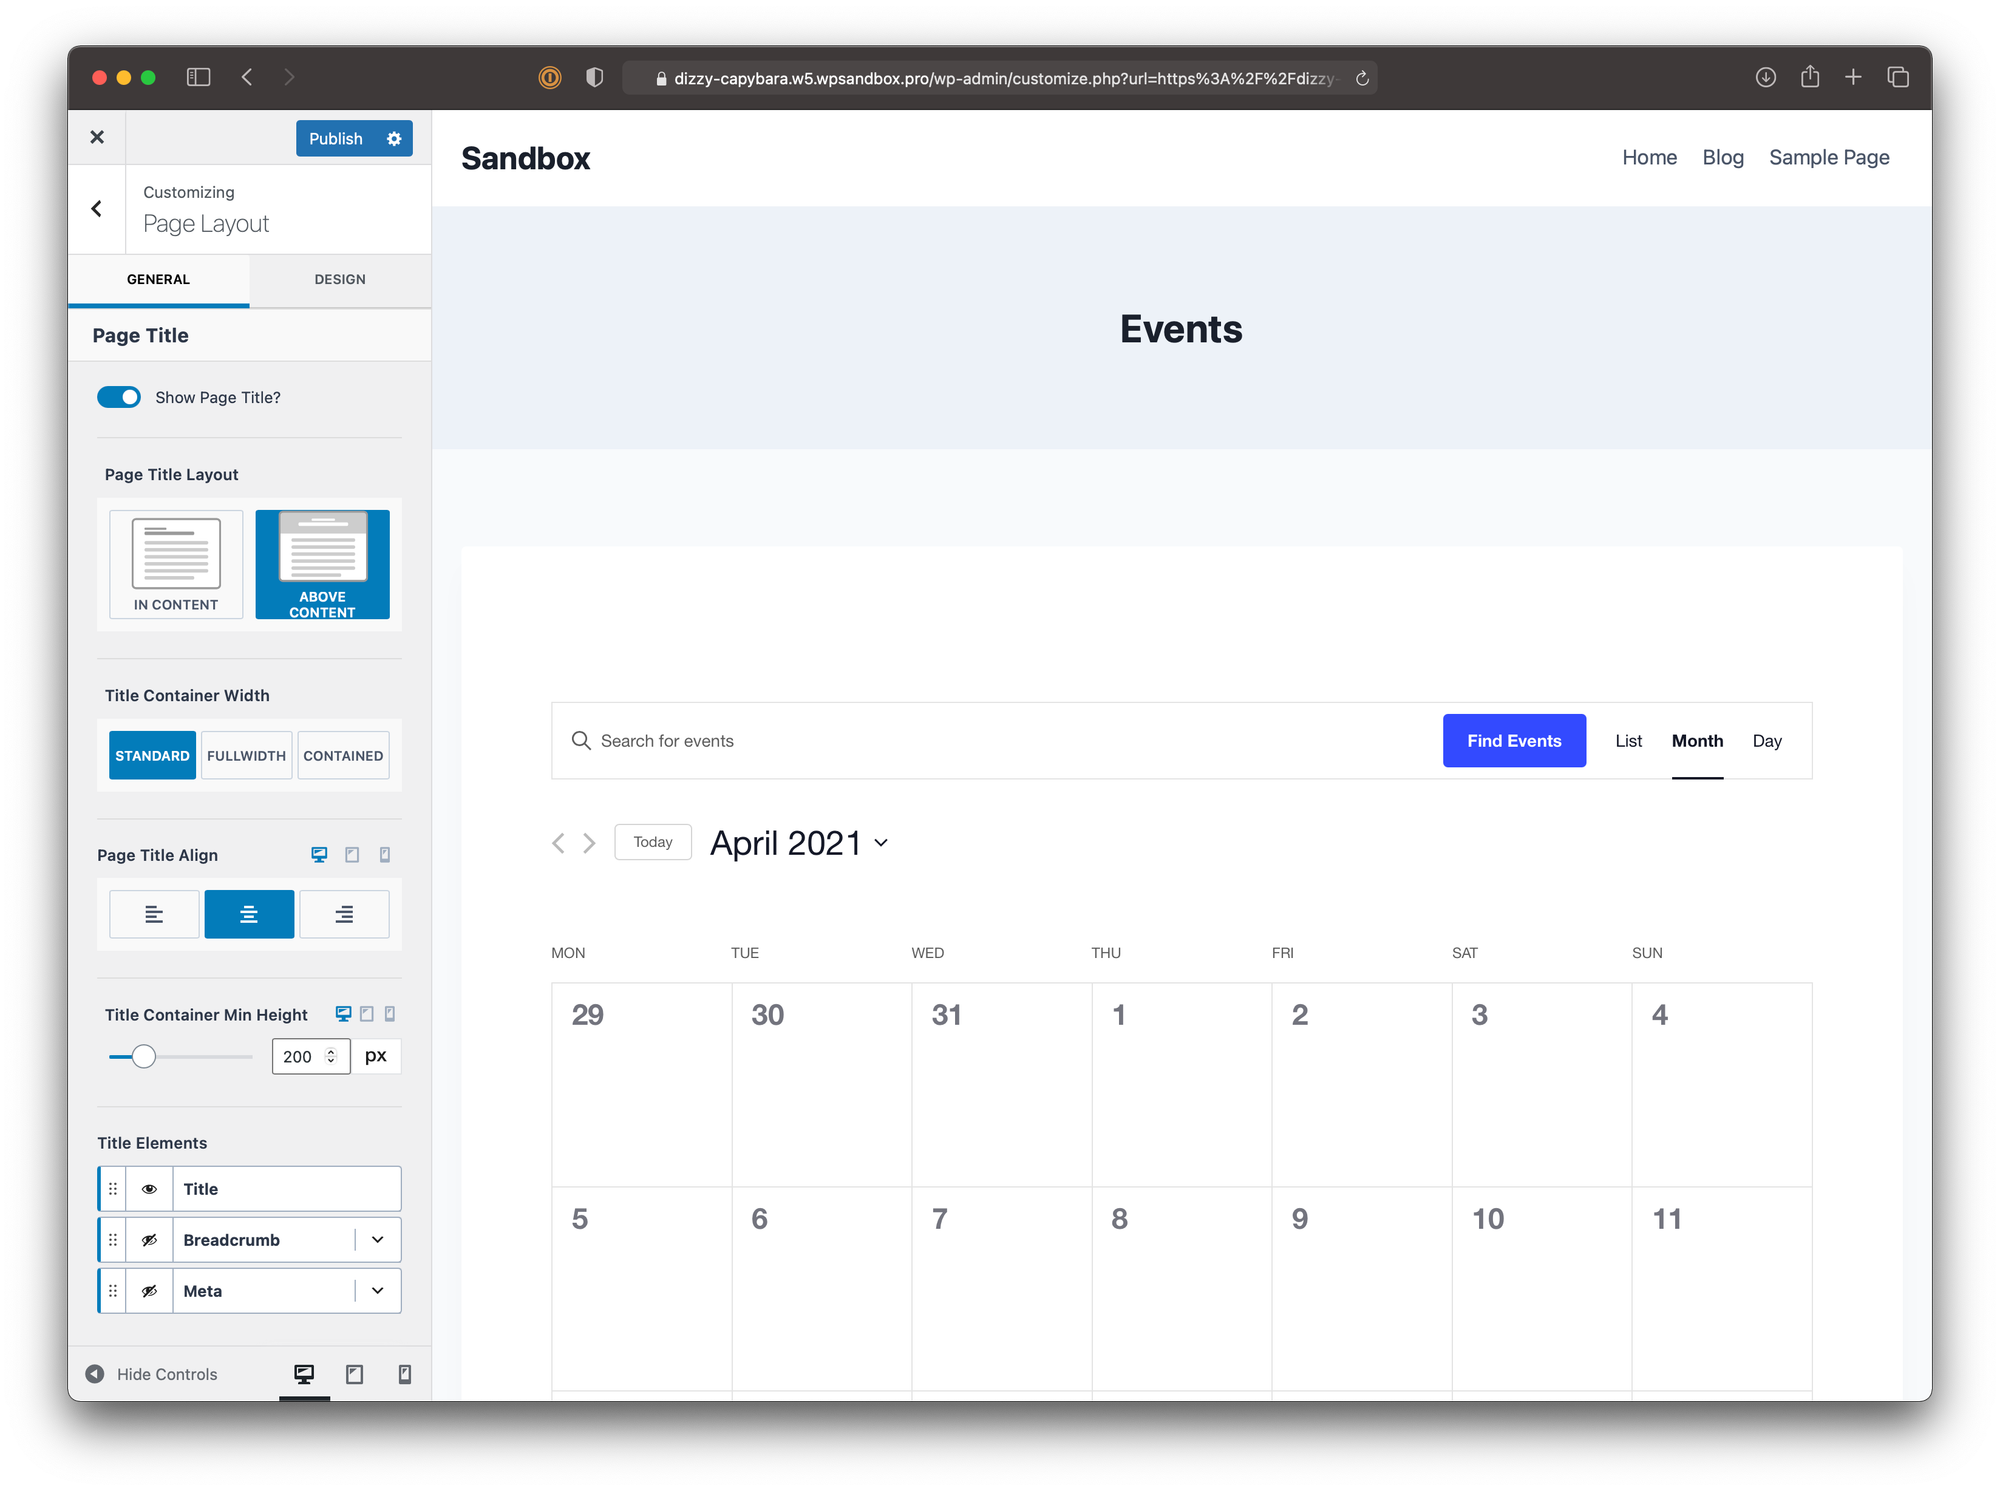The width and height of the screenshot is (2000, 1491).
Task: Click the orange extension icon in toolbar
Action: click(x=550, y=77)
